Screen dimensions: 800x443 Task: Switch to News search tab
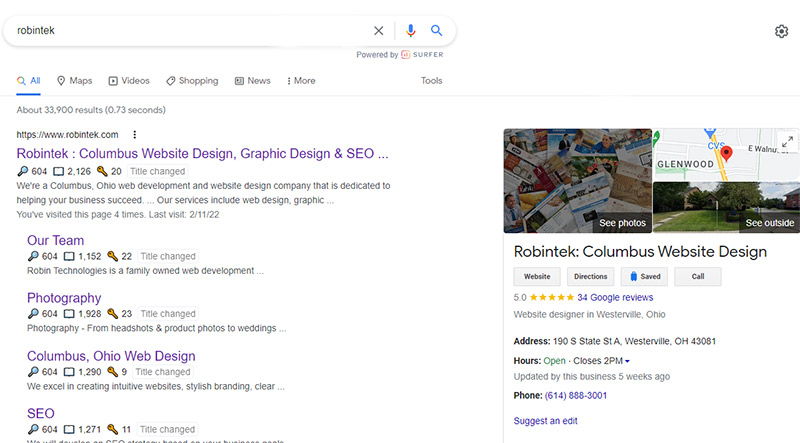coord(253,81)
